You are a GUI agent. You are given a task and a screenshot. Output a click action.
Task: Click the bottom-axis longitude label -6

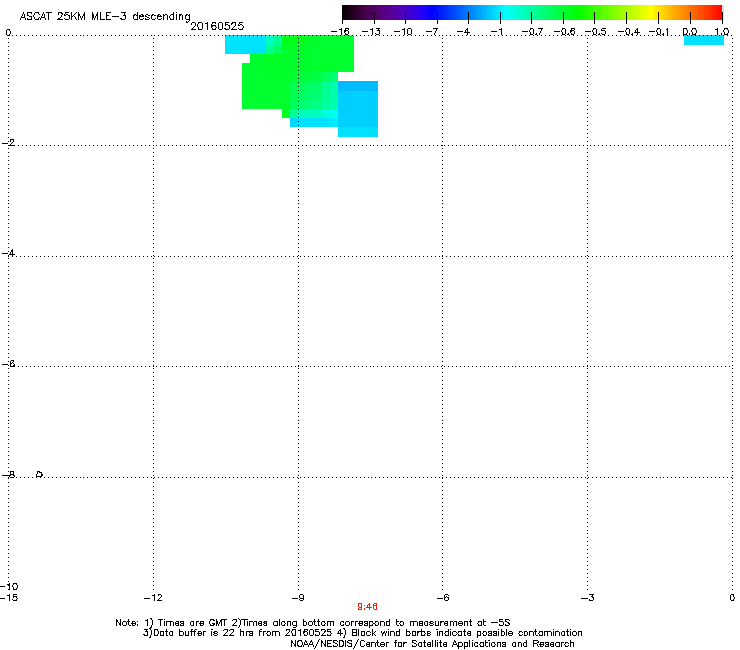click(x=443, y=598)
